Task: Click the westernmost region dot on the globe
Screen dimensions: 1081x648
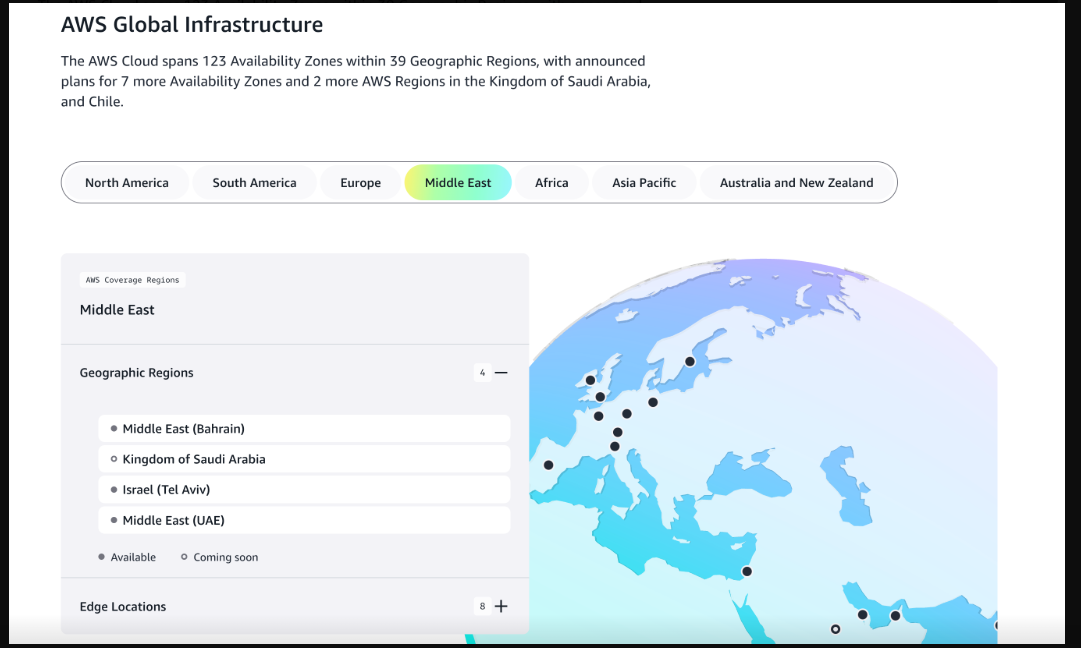Action: [x=548, y=464]
